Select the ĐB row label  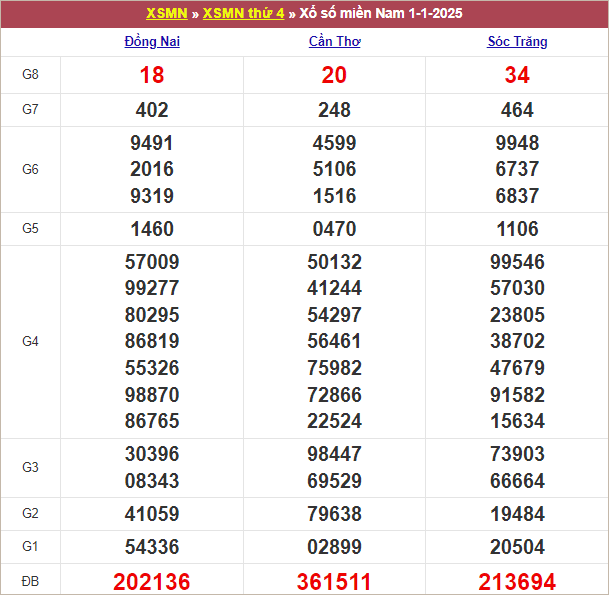(x=30, y=581)
